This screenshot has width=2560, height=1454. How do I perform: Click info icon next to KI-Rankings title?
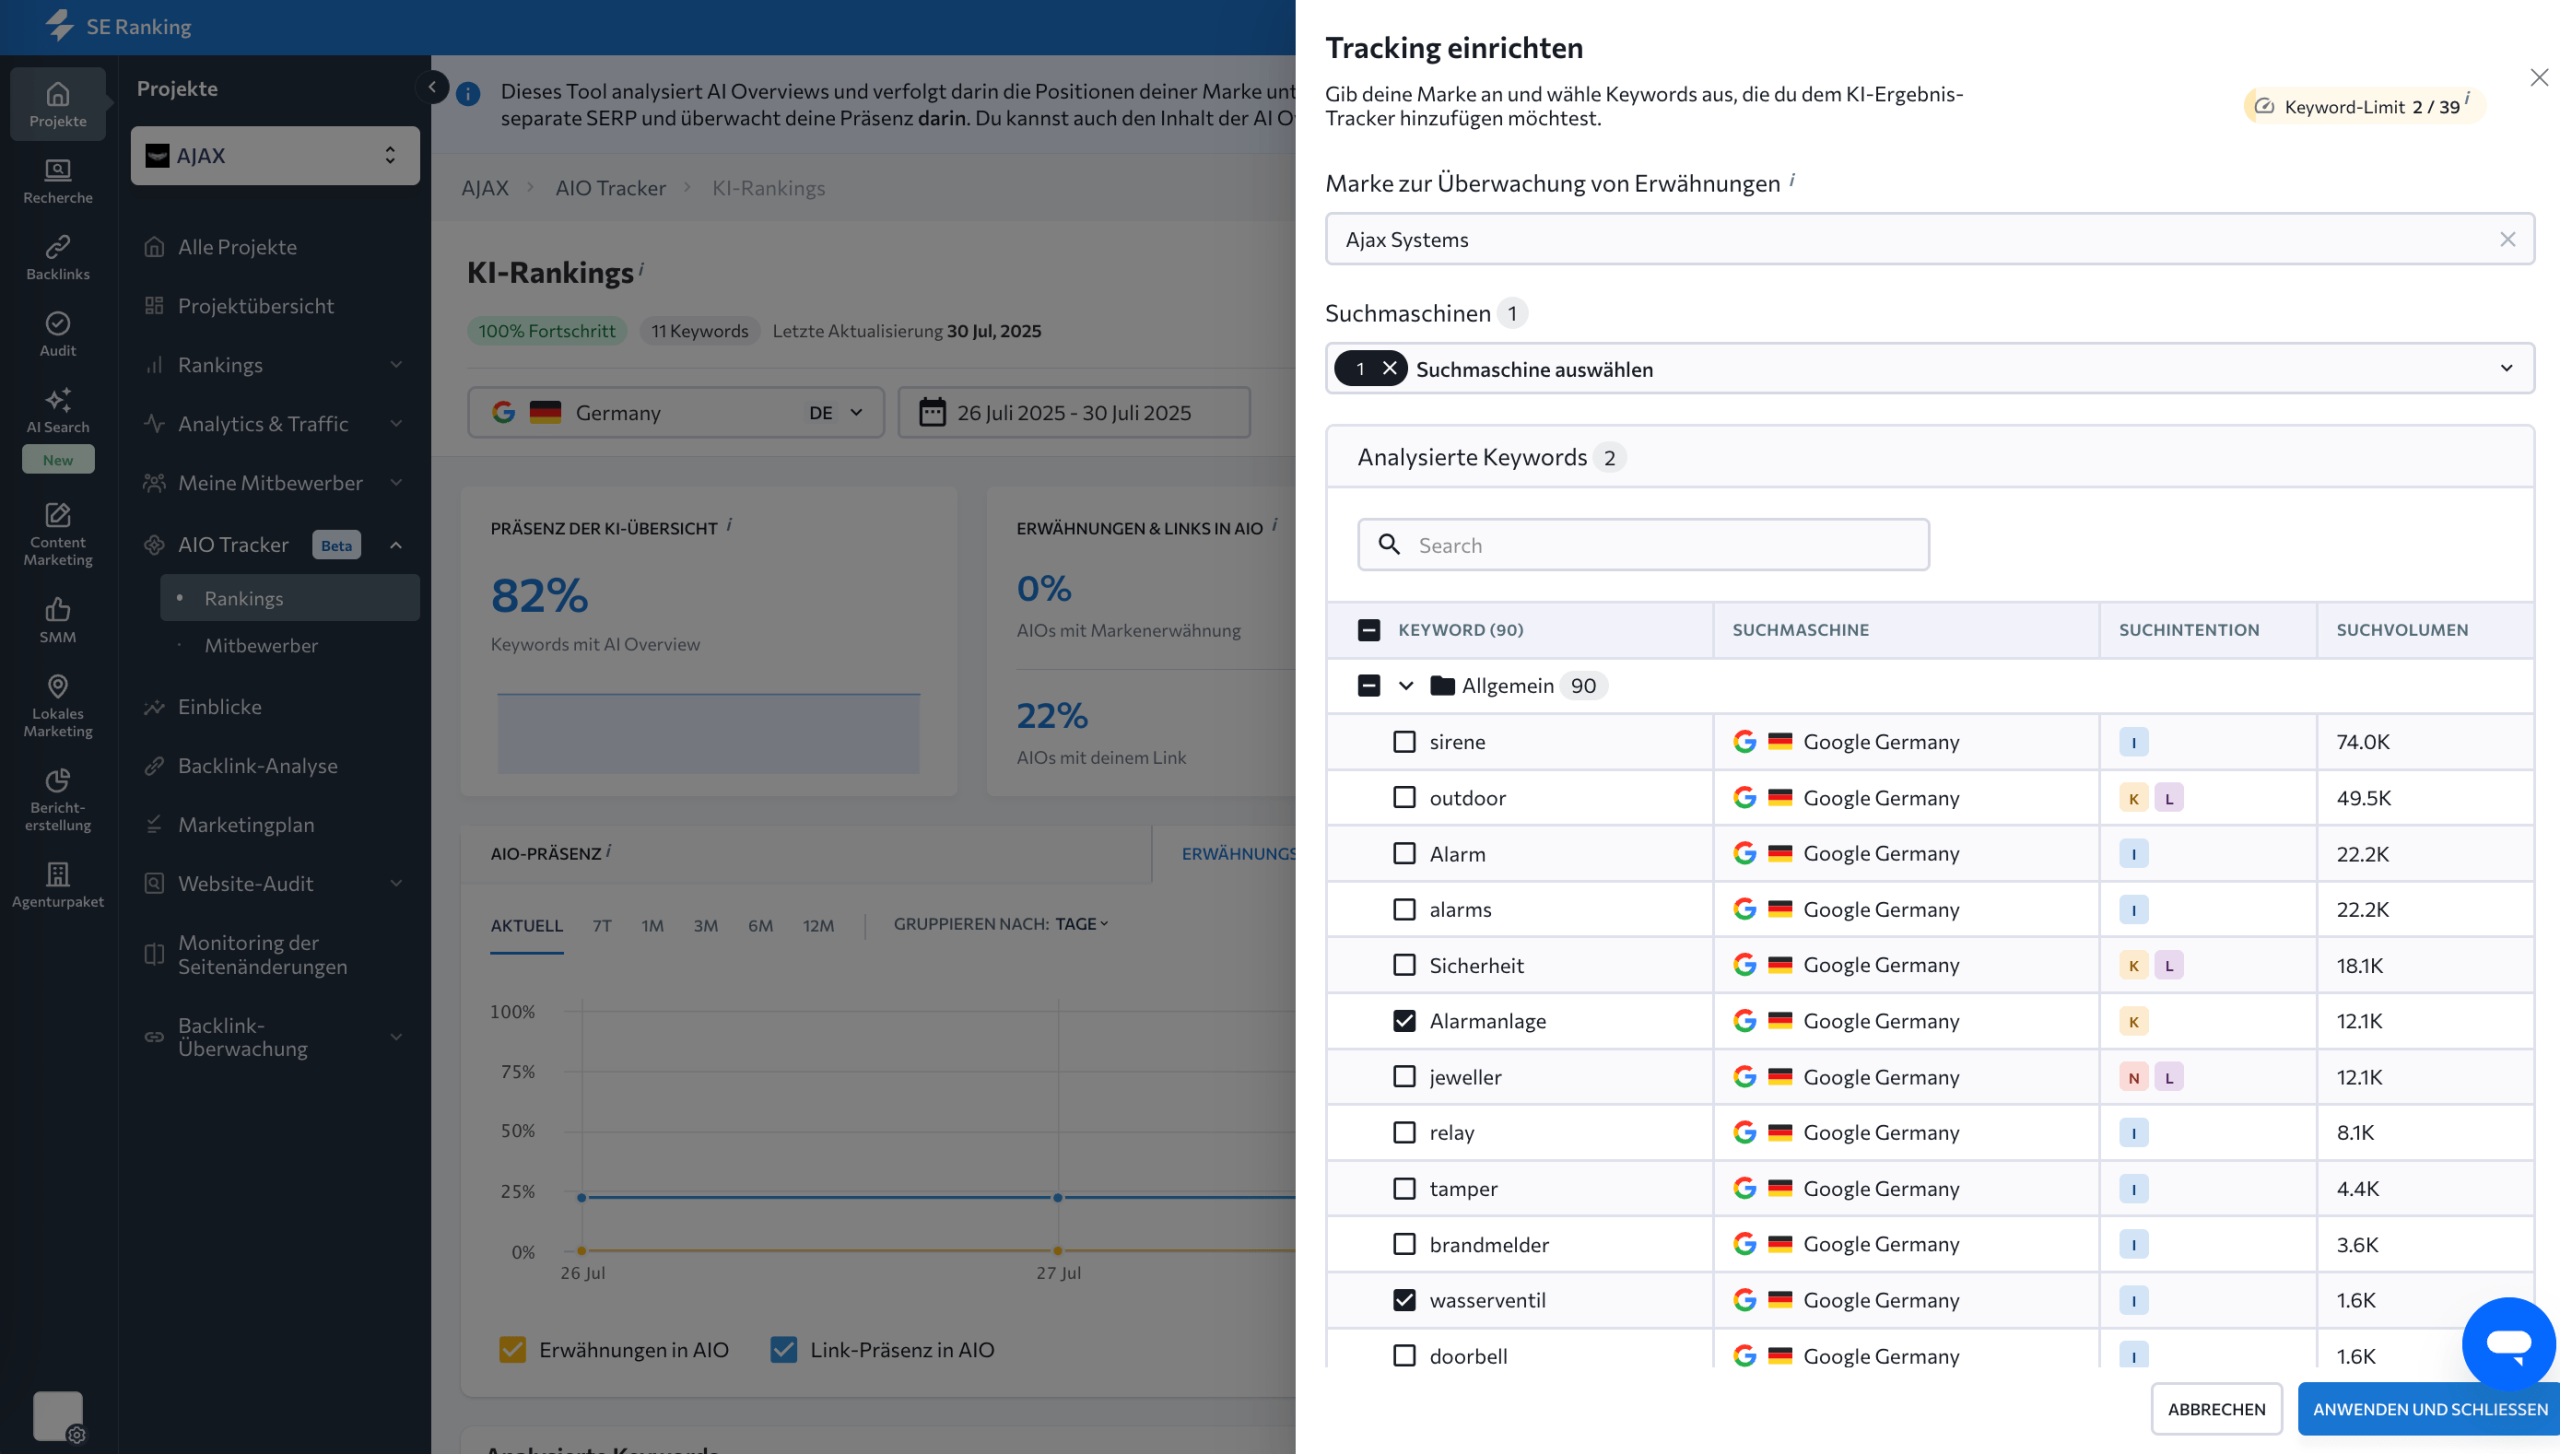tap(641, 268)
